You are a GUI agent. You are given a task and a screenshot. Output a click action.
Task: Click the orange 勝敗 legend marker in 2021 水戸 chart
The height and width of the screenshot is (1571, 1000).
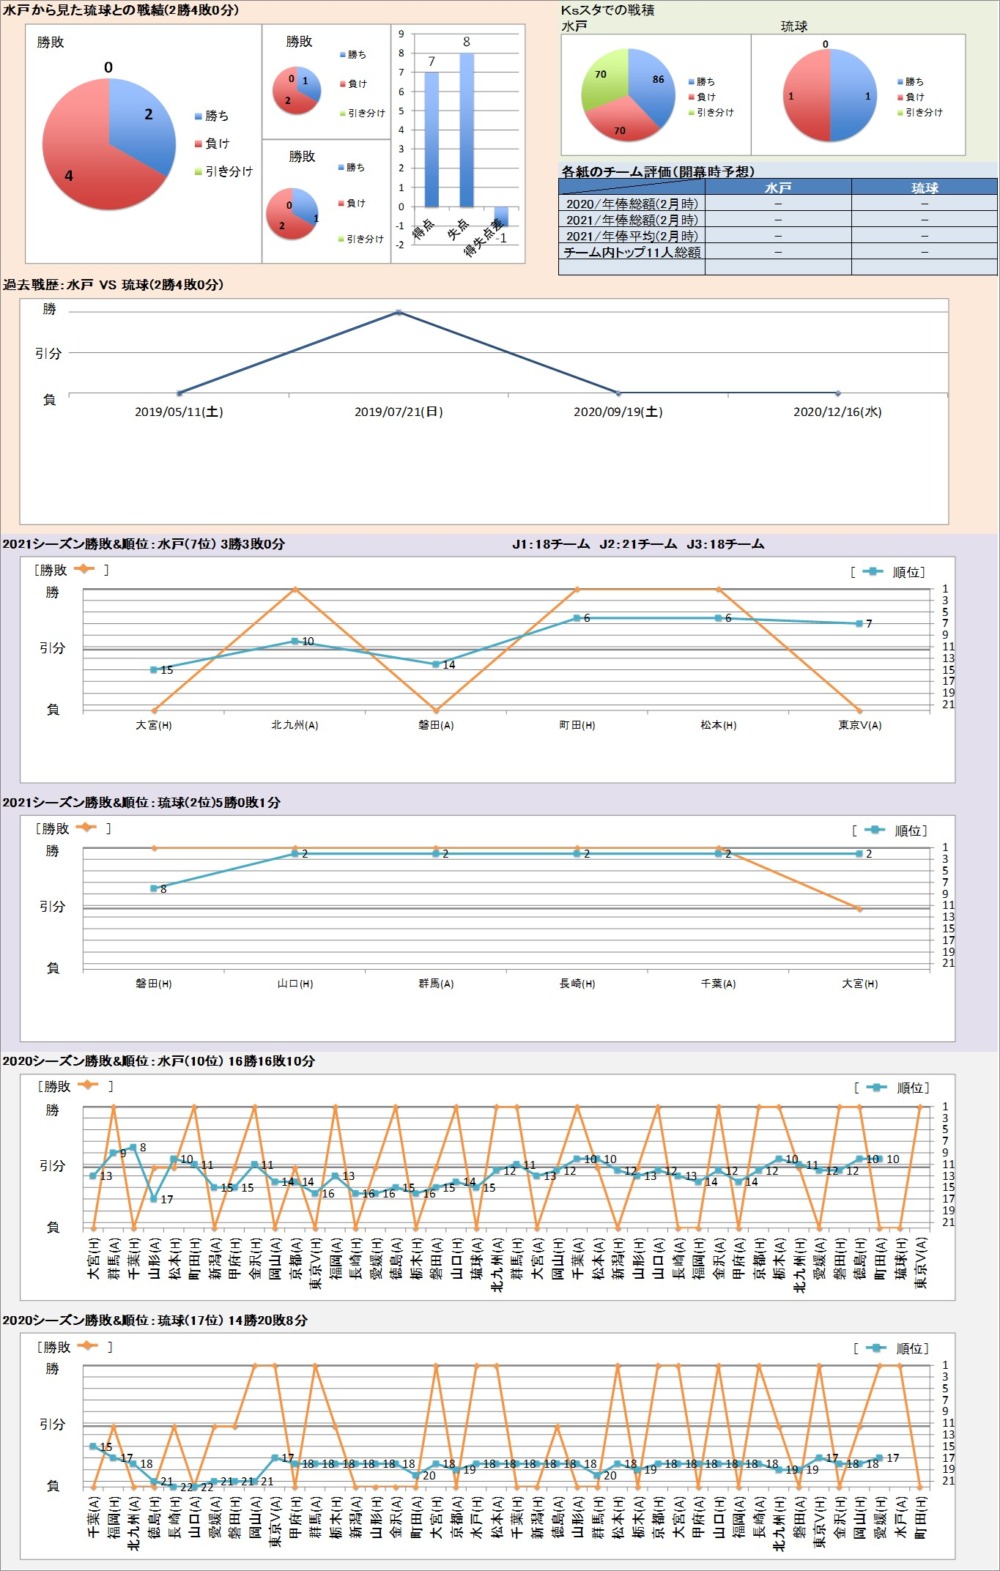pyautogui.click(x=84, y=569)
